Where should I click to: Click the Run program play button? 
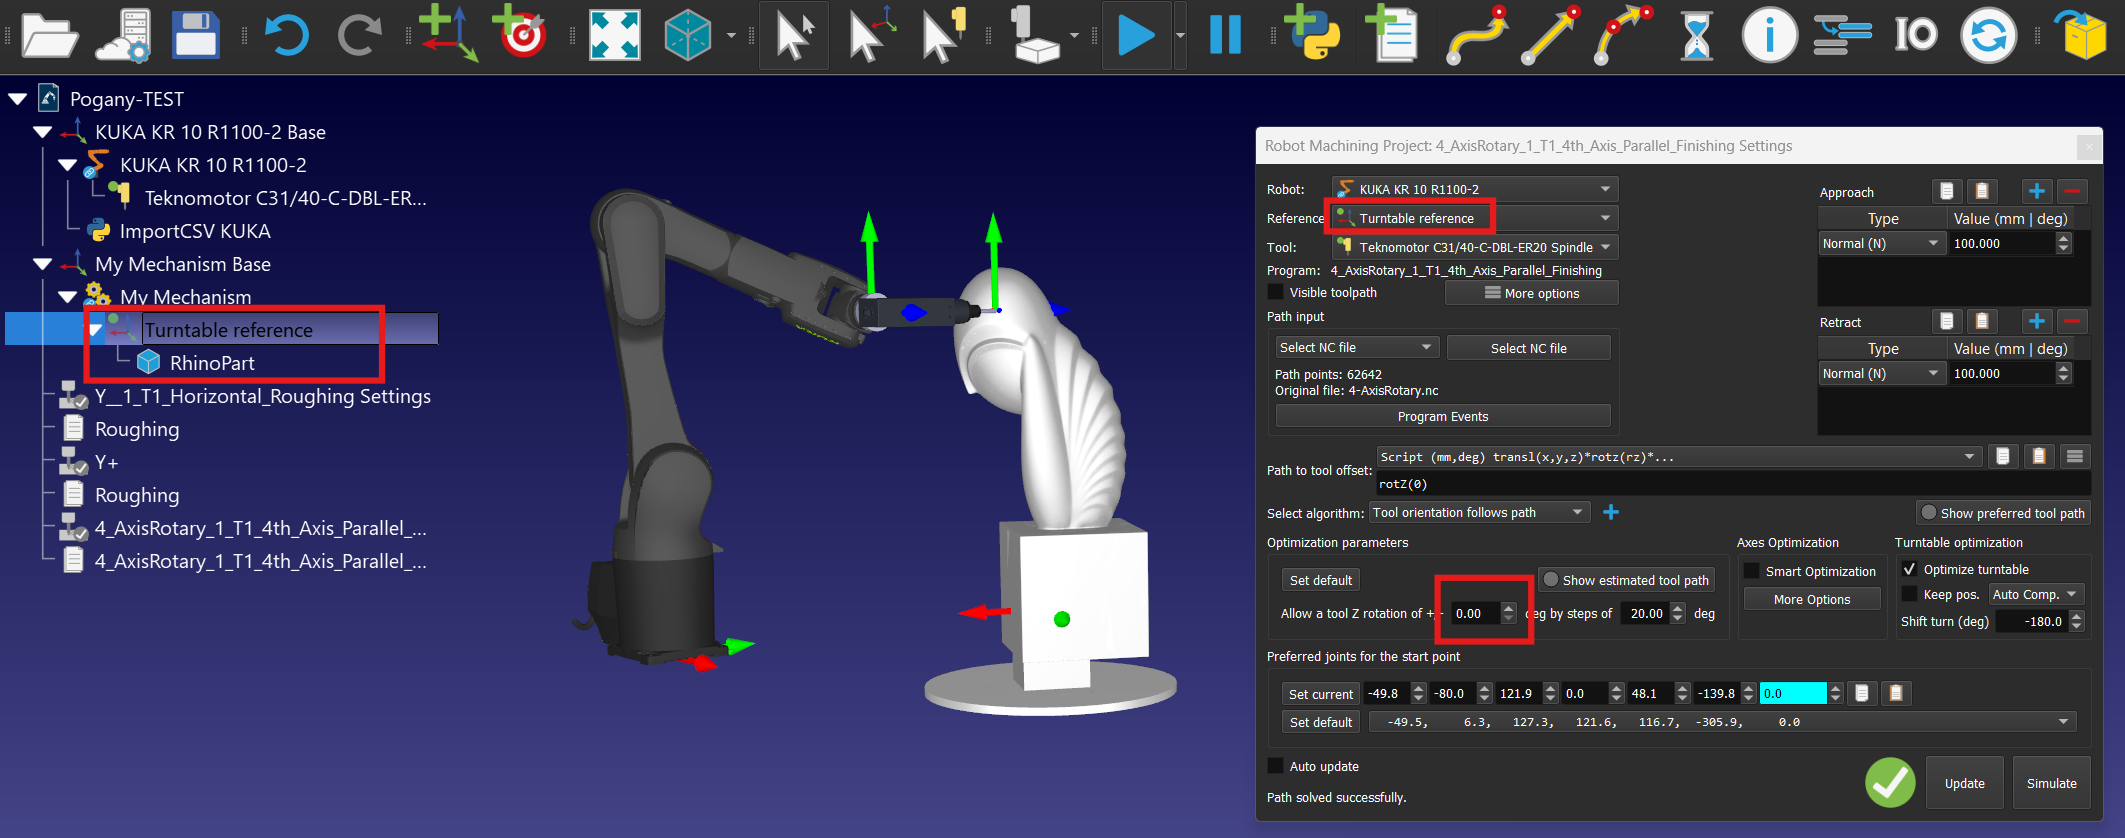1135,35
